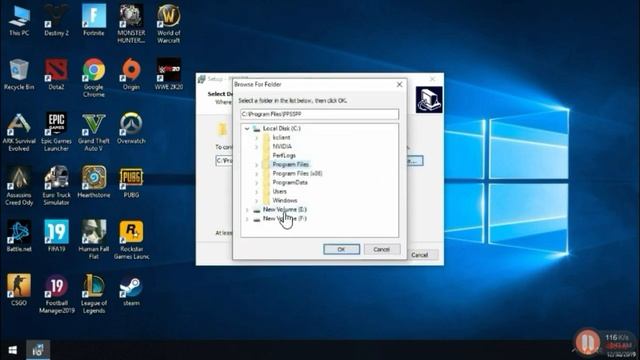Launch Grand Theft Auto V shortcut
Viewport: 640px width, 360px height.
pos(93,132)
